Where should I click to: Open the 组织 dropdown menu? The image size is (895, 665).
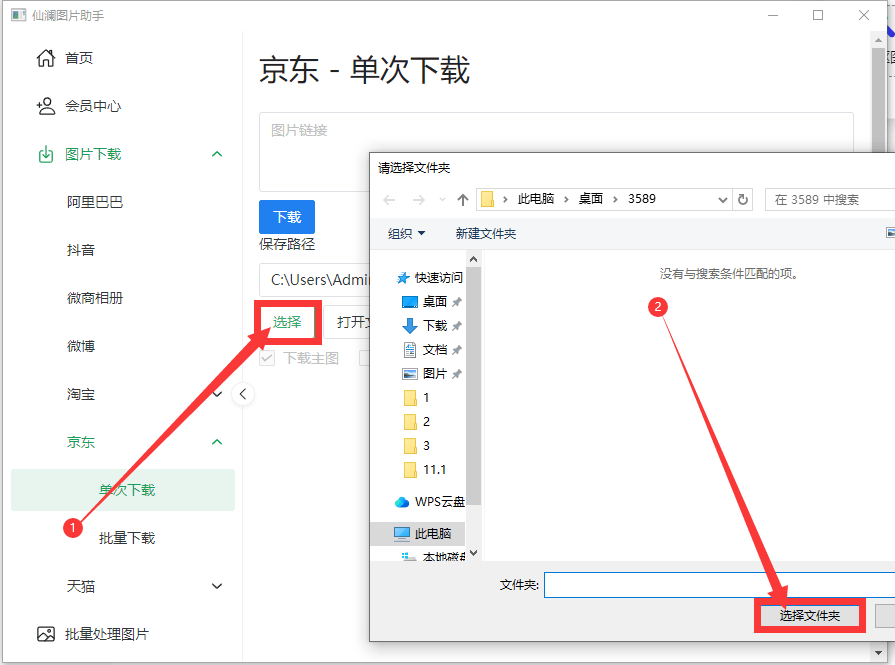[406, 233]
